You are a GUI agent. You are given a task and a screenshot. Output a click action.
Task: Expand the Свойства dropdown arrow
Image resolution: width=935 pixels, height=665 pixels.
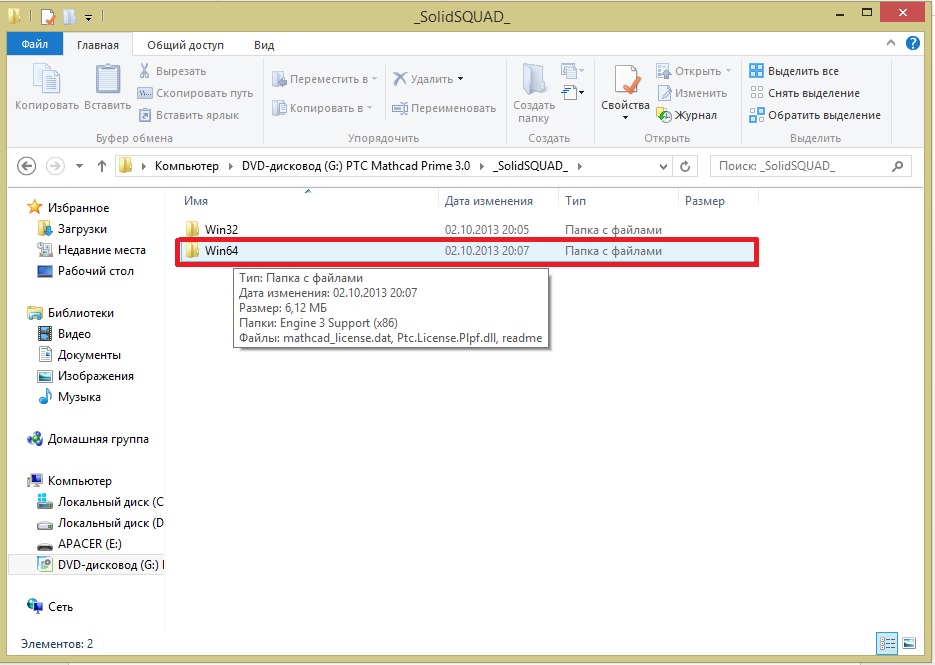coord(625,117)
